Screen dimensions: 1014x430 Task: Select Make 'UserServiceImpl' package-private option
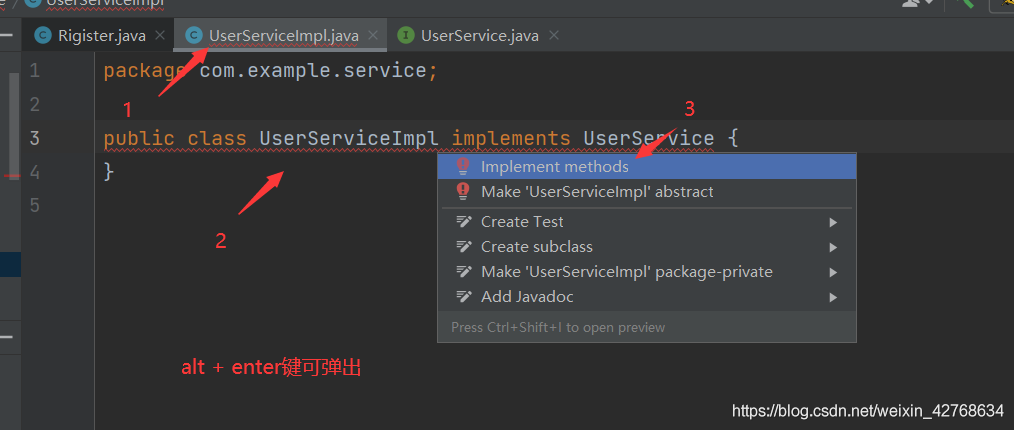[627, 272]
